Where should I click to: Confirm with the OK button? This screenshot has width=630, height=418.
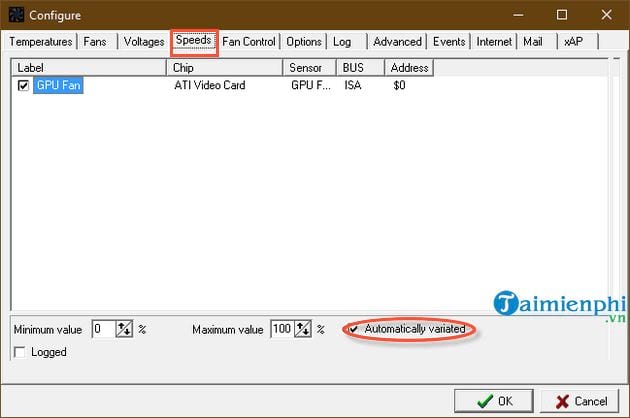[x=494, y=401]
